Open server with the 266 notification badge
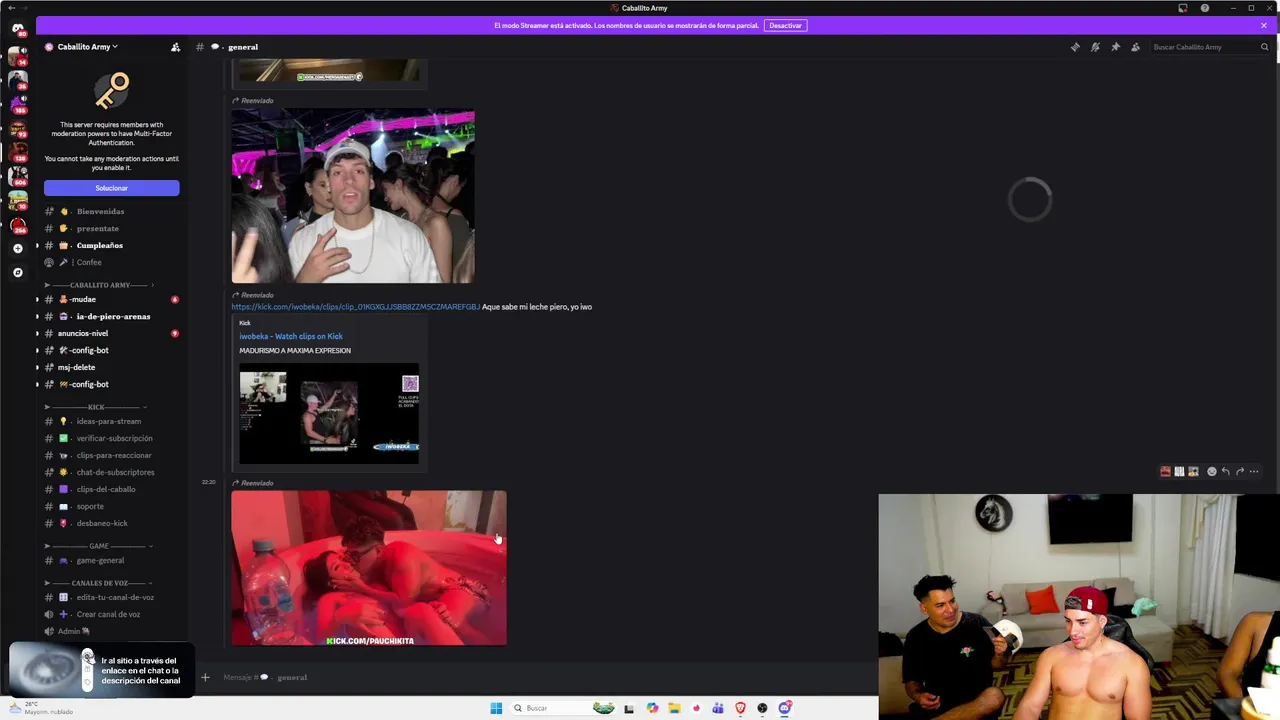 point(17,224)
